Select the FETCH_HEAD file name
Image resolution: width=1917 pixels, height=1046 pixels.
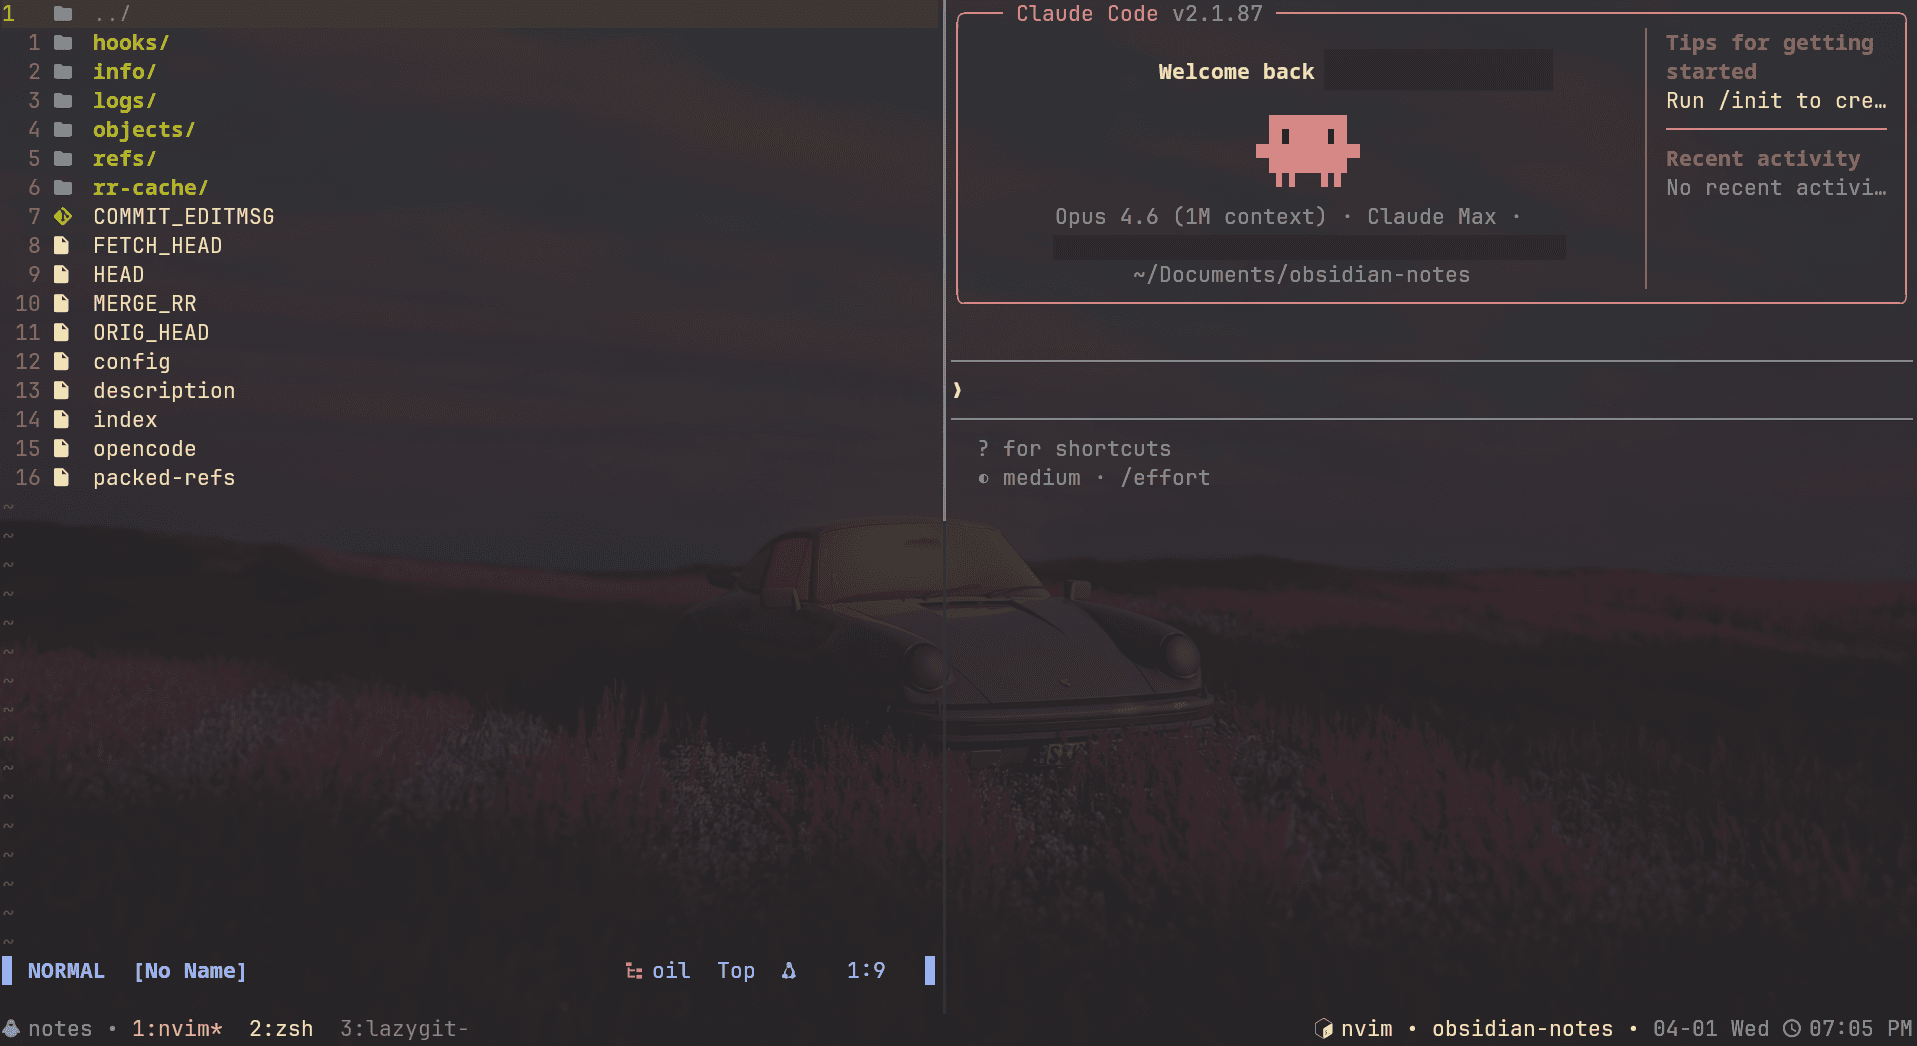point(158,246)
